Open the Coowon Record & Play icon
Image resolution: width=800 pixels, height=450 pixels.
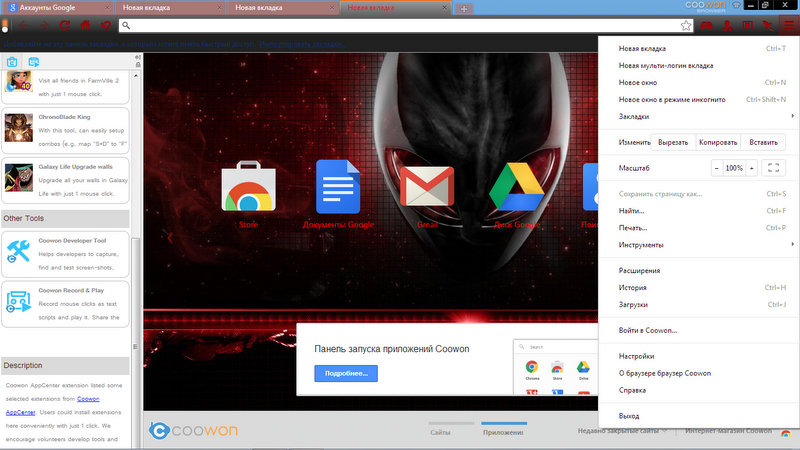(18, 302)
